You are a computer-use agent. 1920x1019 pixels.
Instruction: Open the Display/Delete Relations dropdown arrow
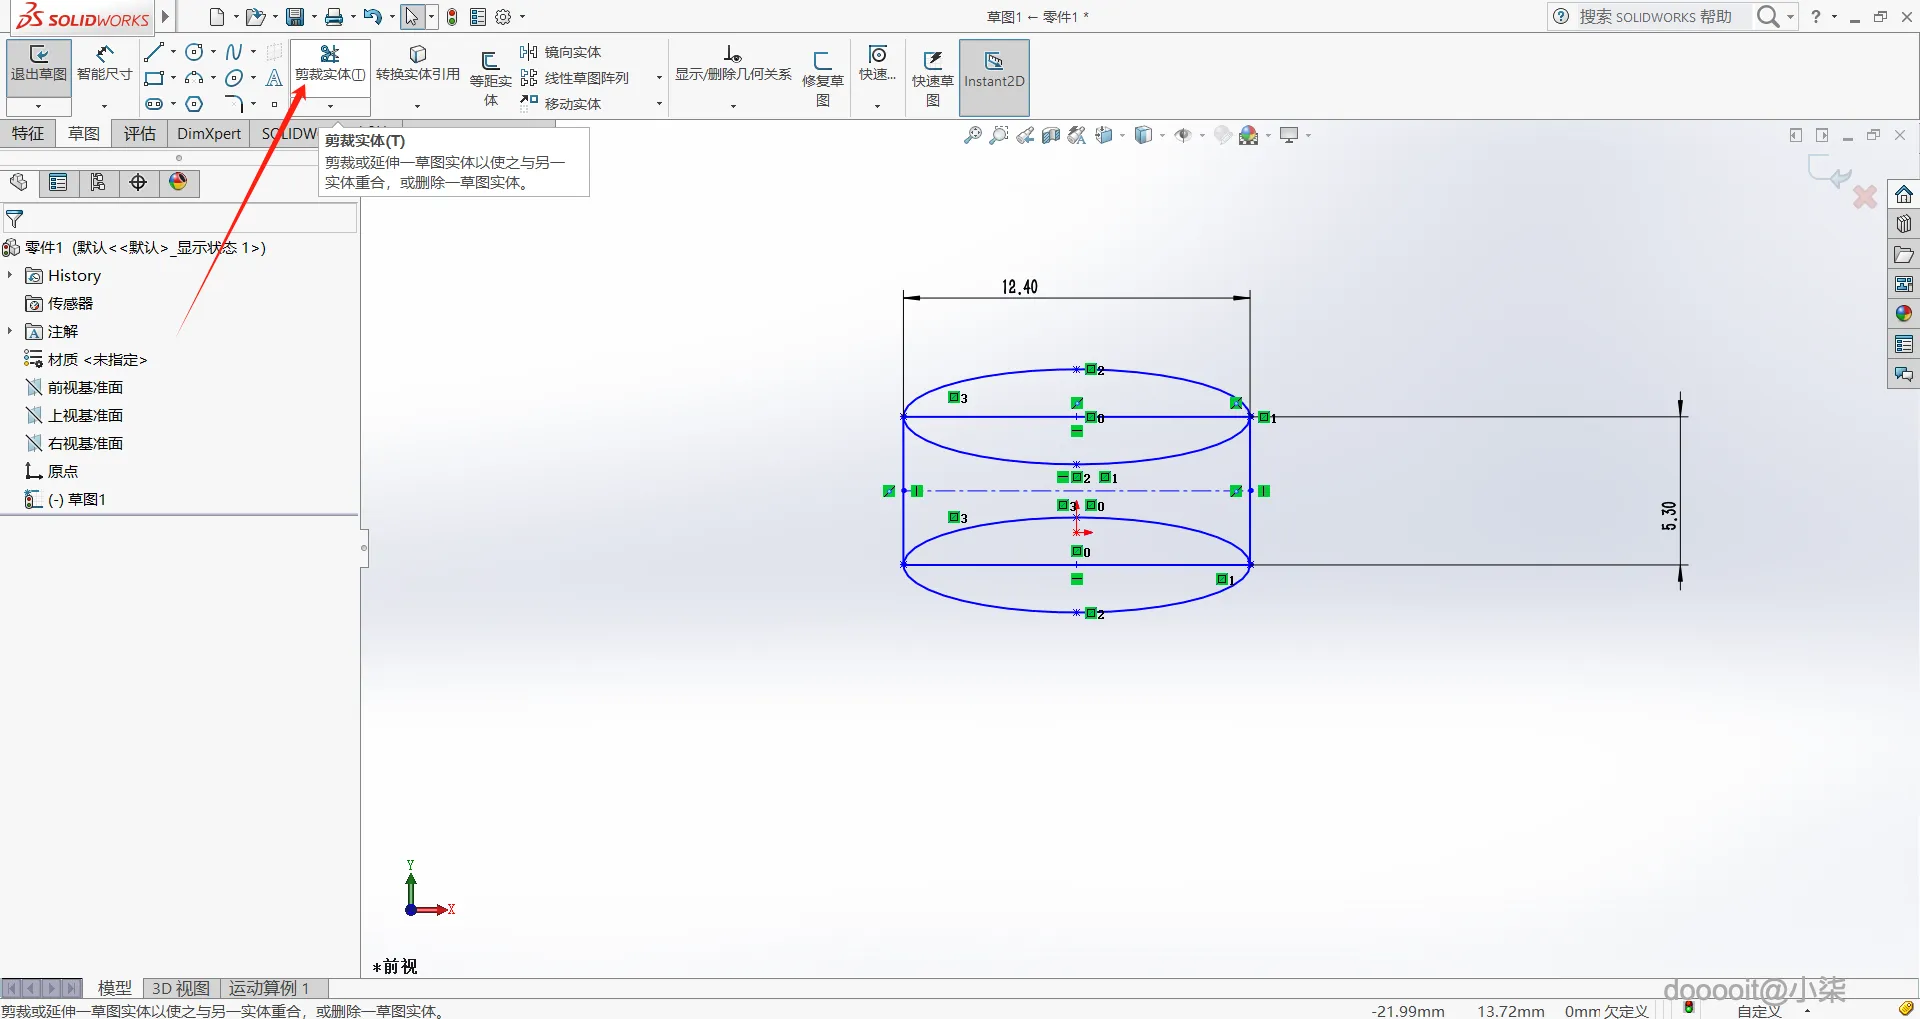(733, 106)
